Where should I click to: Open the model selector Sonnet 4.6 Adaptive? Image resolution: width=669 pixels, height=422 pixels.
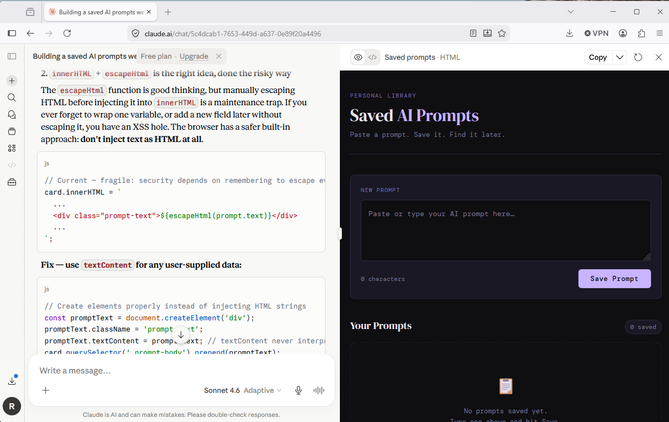[242, 390]
